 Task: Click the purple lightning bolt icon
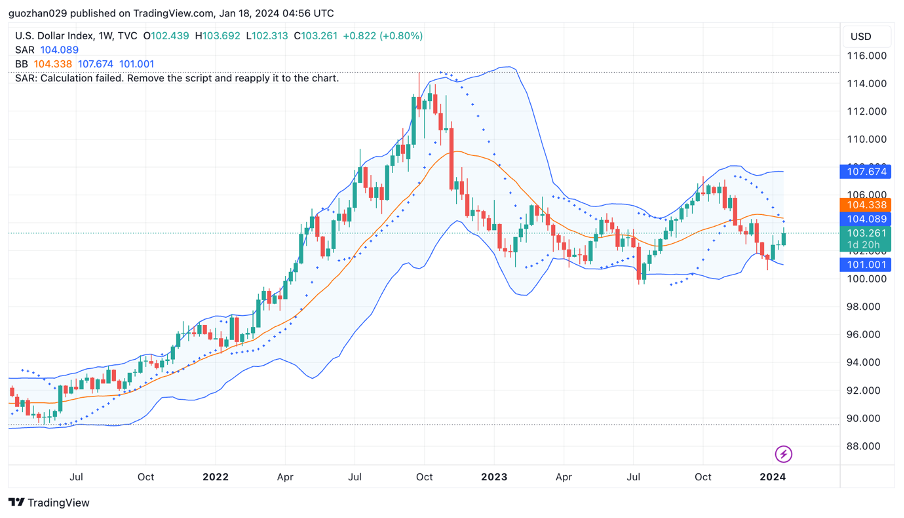click(784, 454)
